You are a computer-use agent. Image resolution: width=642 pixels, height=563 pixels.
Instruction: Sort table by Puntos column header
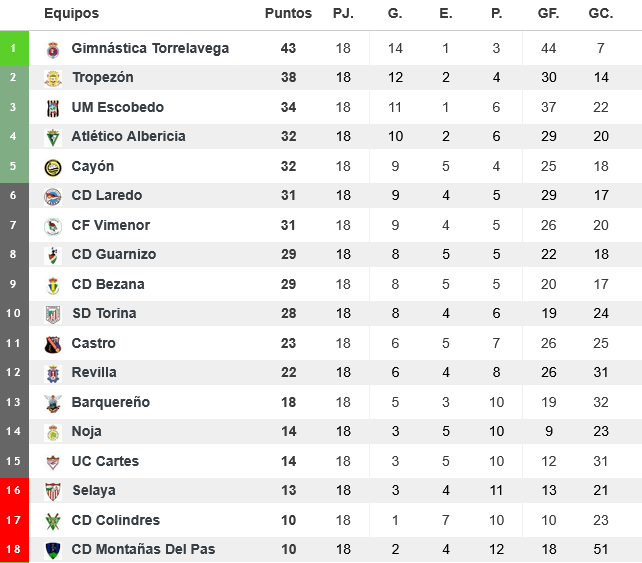coord(288,14)
